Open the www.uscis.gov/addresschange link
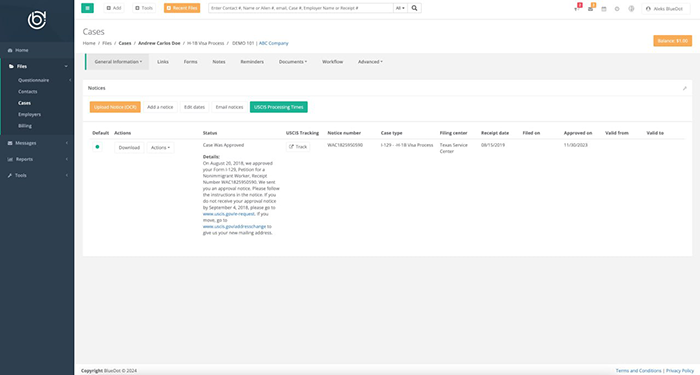 click(234, 226)
